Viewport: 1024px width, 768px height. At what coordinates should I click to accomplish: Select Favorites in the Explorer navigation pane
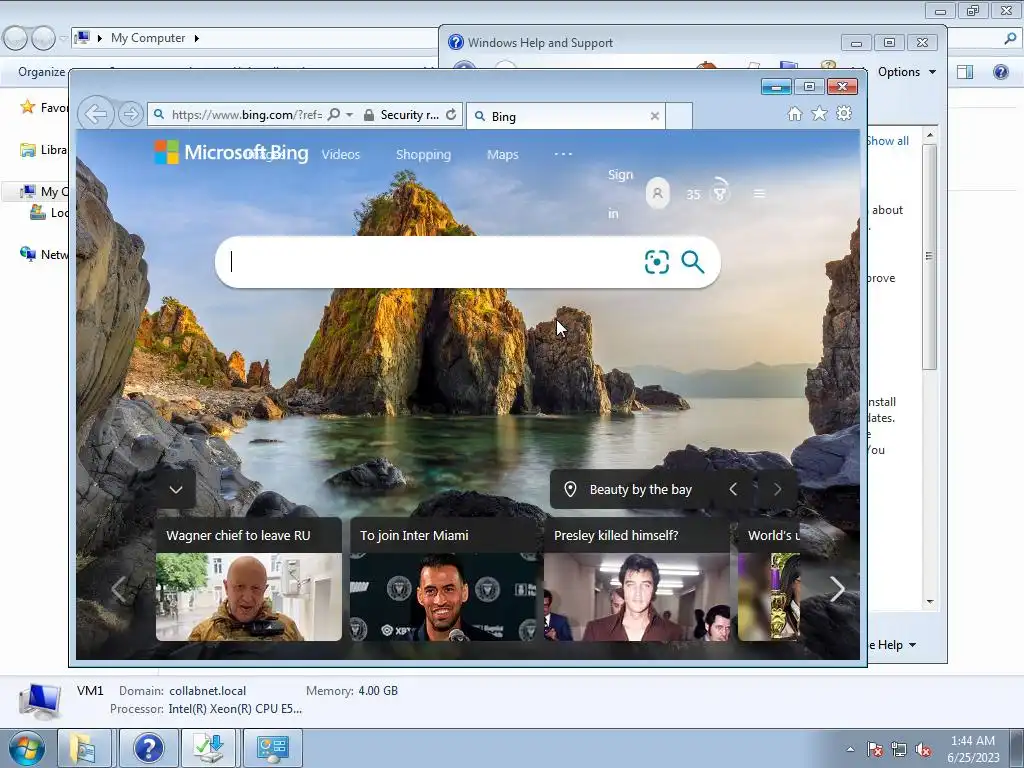43,107
